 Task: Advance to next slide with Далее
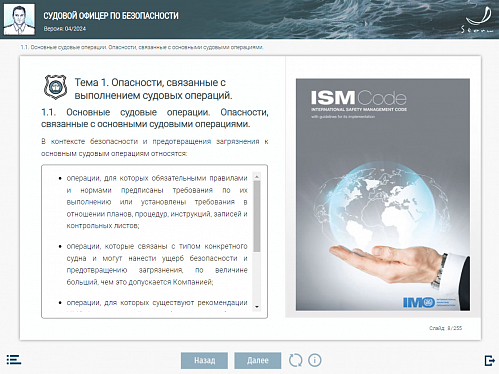[x=258, y=360]
